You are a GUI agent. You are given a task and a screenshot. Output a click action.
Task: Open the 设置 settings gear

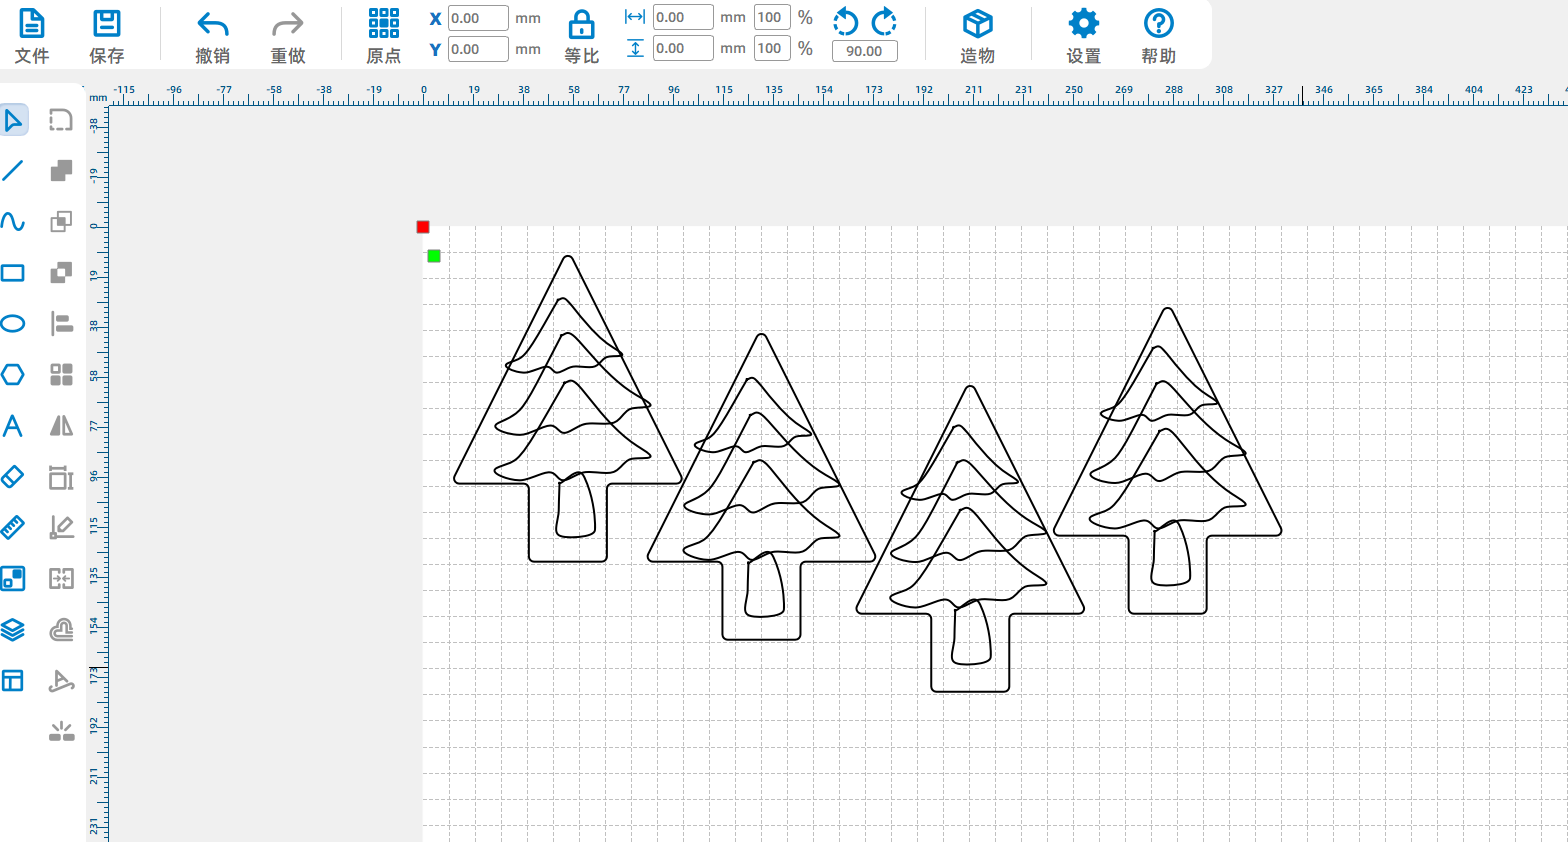coord(1083,36)
